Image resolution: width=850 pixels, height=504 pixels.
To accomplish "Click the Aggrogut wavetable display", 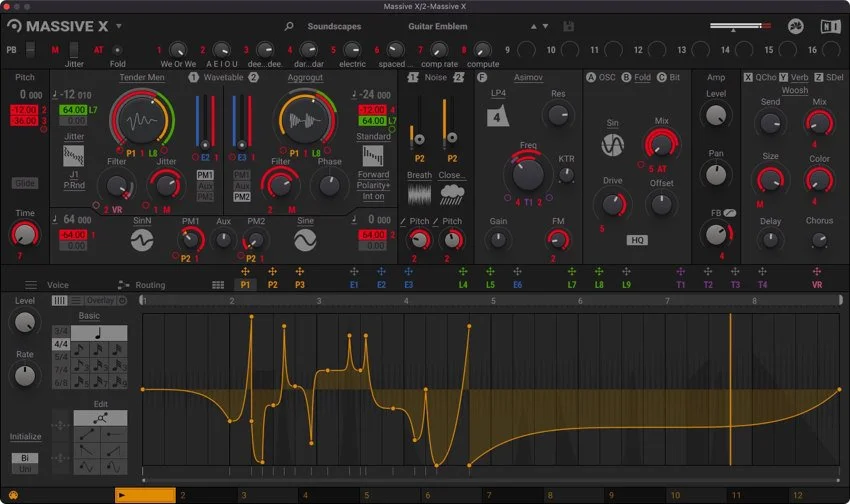I will (305, 120).
